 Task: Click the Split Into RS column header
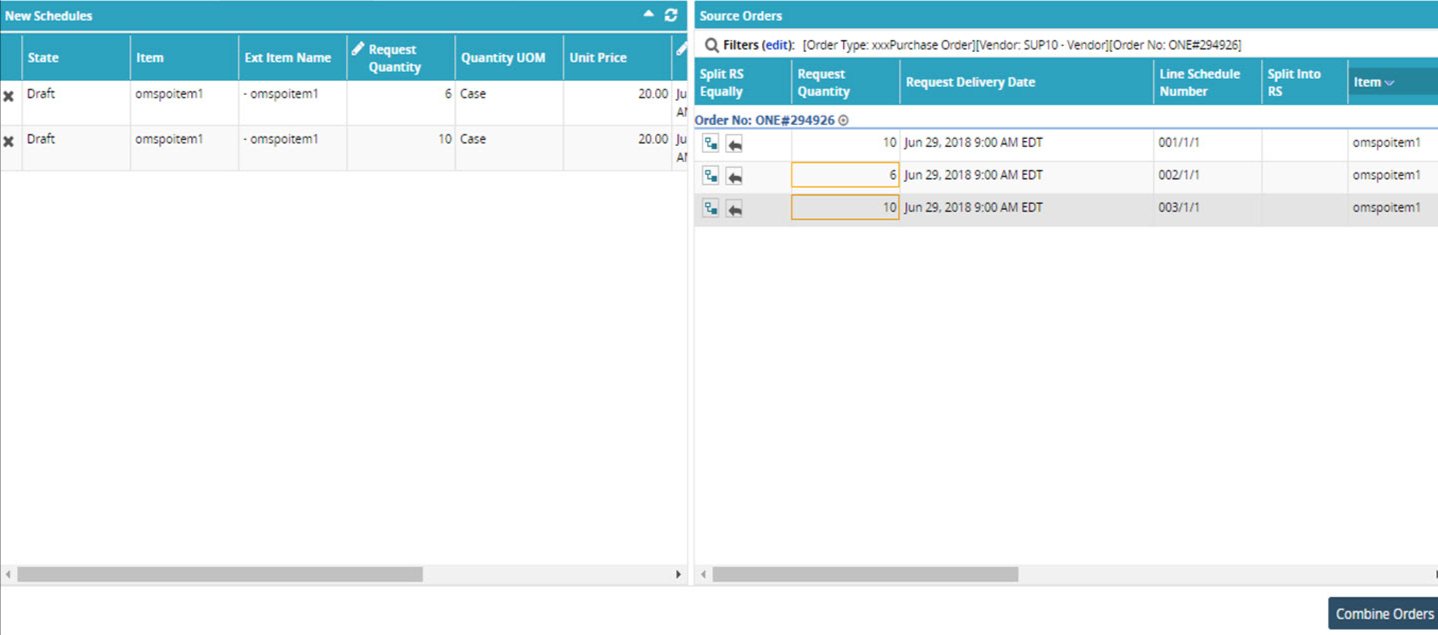(x=1304, y=82)
